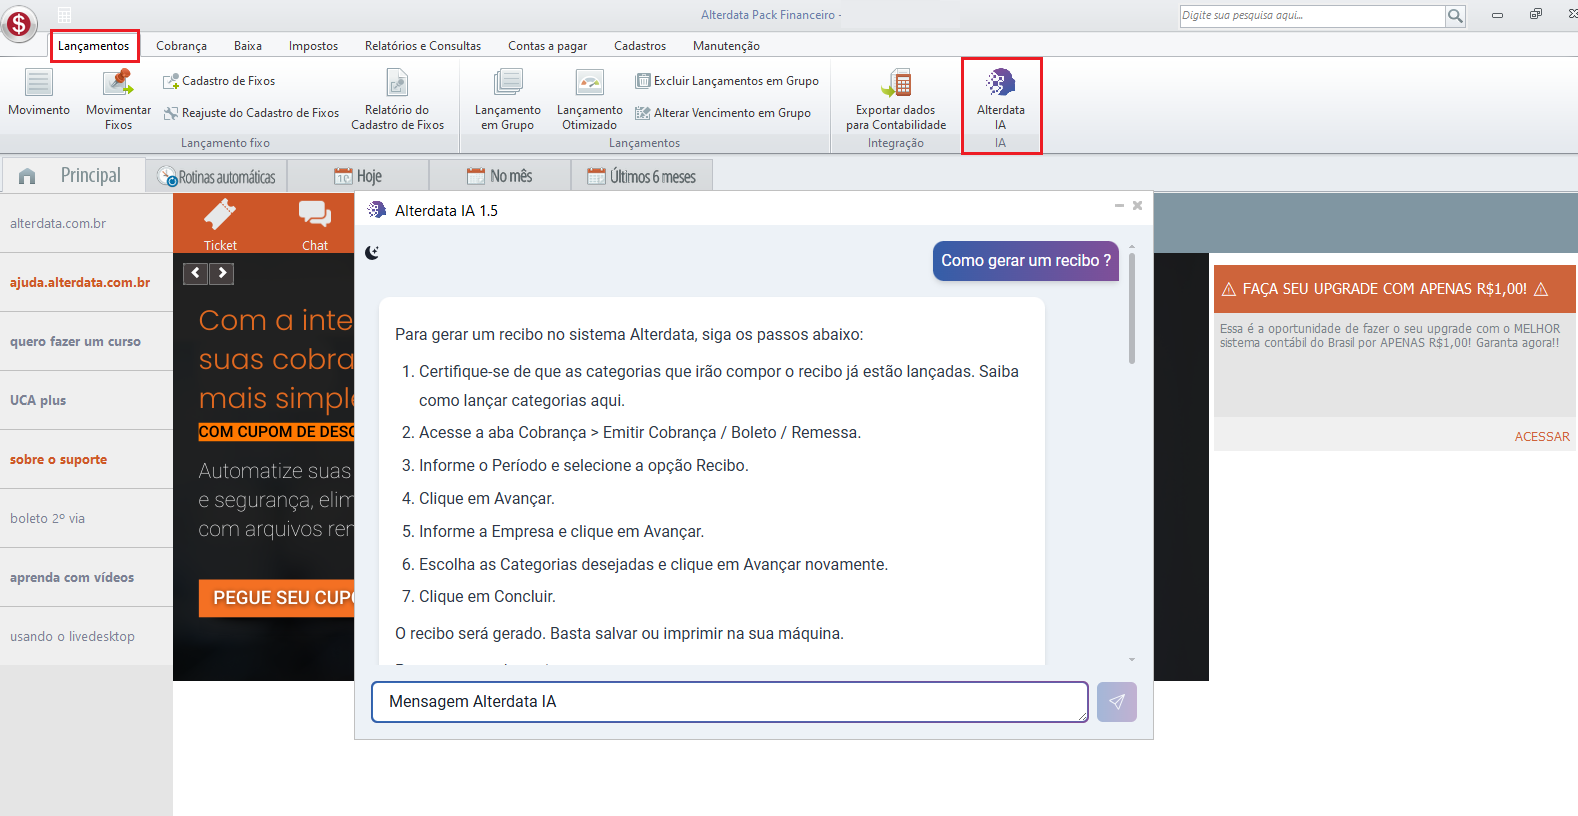This screenshot has width=1578, height=816.
Task: Switch to the Hoje tab
Action: pos(358,177)
